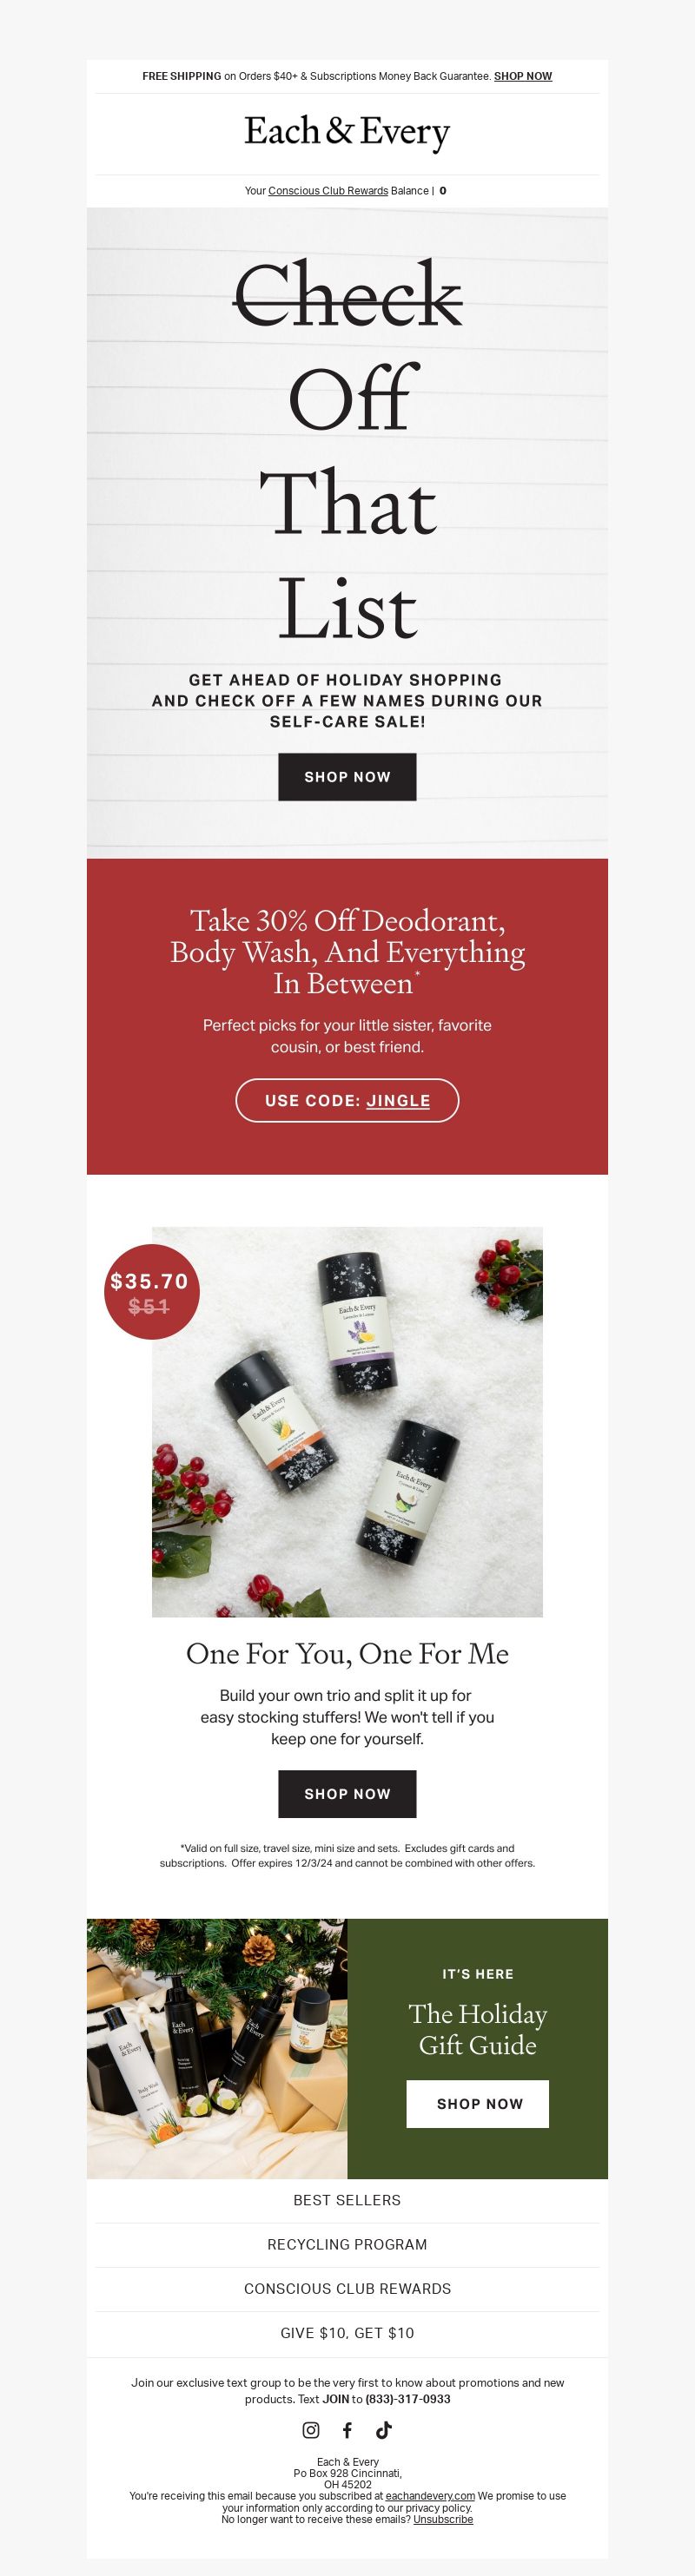Screen dimensions: 695x2576
Task: Click the Check Off That List hero heading
Action: point(347,450)
